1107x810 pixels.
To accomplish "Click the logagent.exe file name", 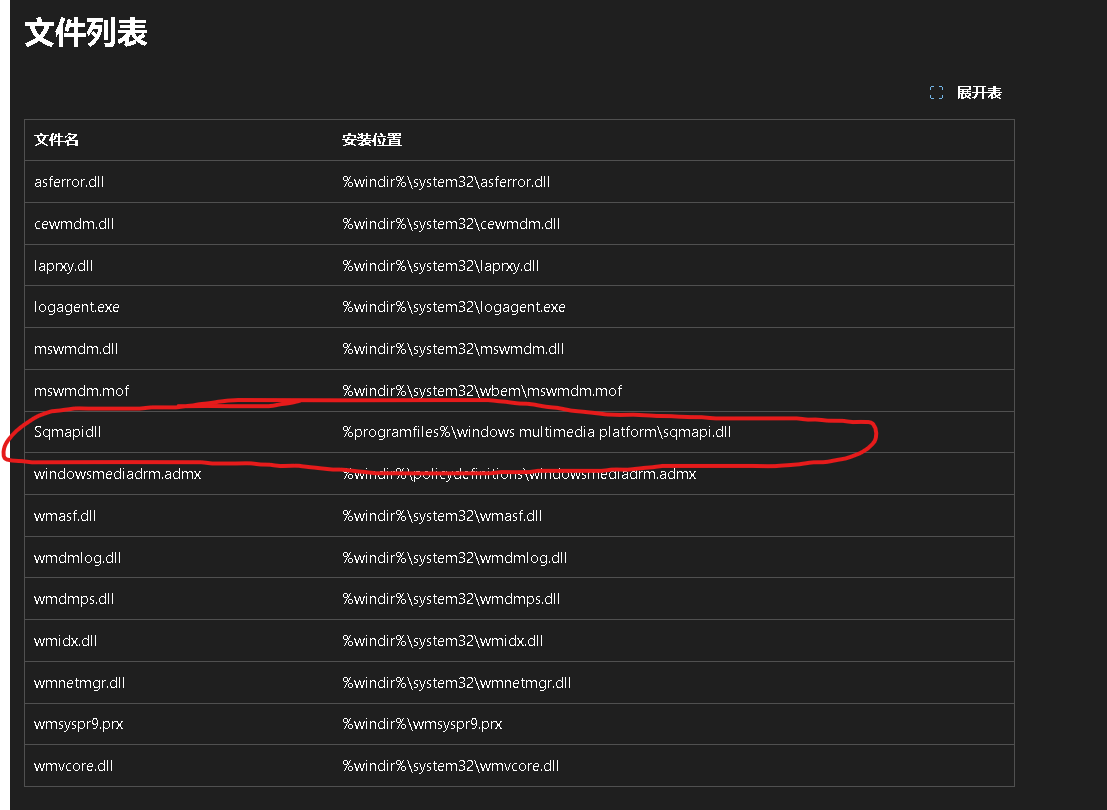I will pos(77,307).
